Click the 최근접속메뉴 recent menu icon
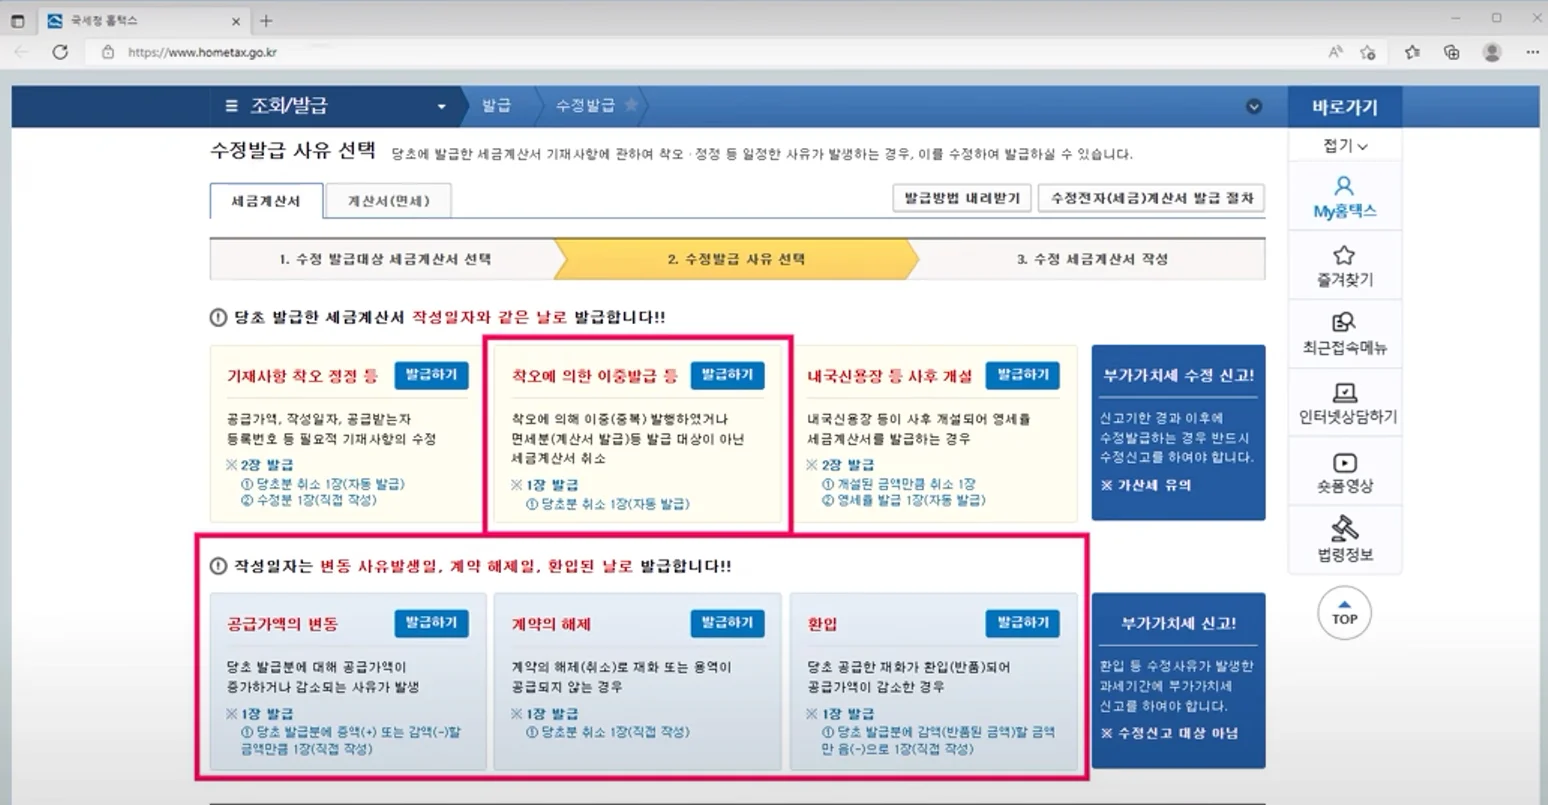Viewport: 1548px width, 805px height. click(1344, 322)
